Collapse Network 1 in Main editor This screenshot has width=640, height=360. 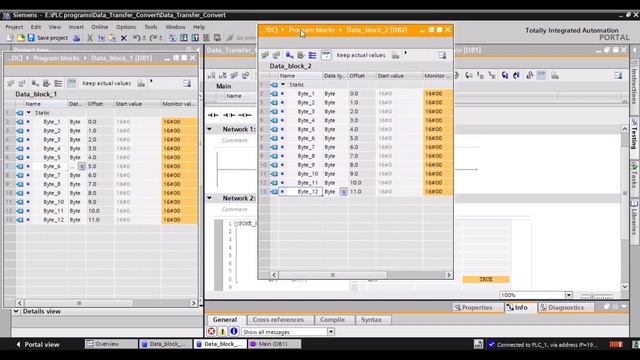click(209, 129)
